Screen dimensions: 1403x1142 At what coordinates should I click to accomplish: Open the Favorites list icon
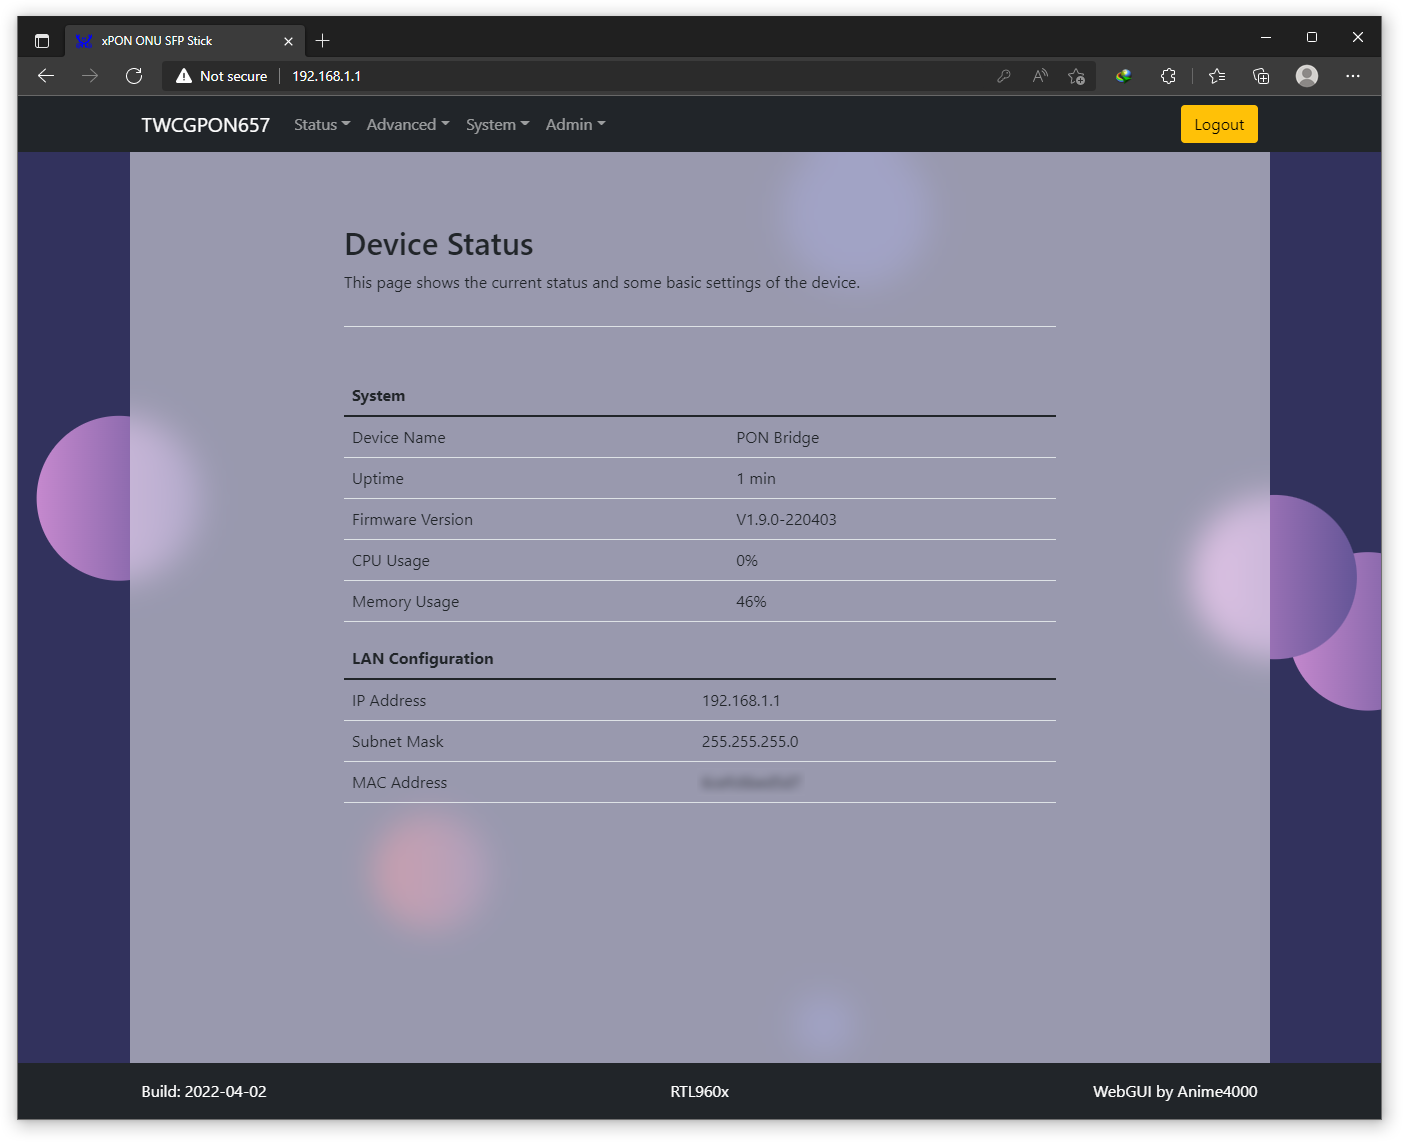(x=1217, y=76)
